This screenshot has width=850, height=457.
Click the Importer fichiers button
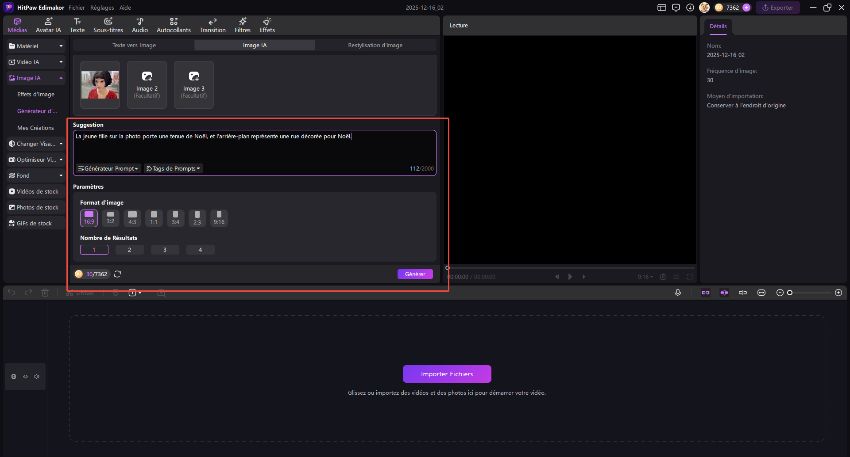click(446, 374)
